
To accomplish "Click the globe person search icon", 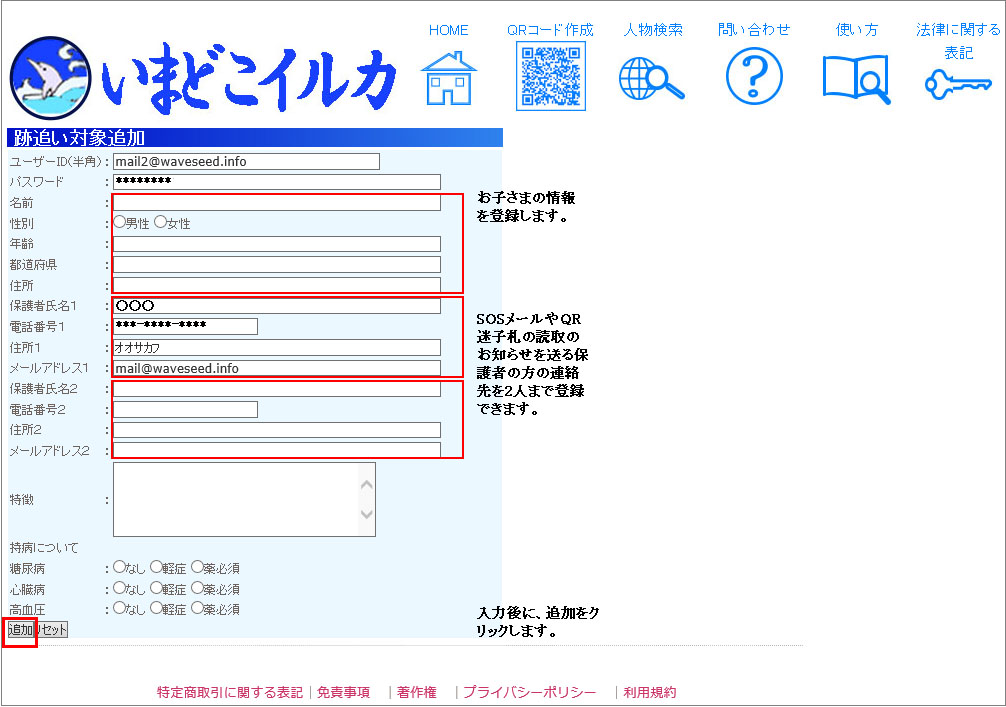I will pyautogui.click(x=652, y=78).
